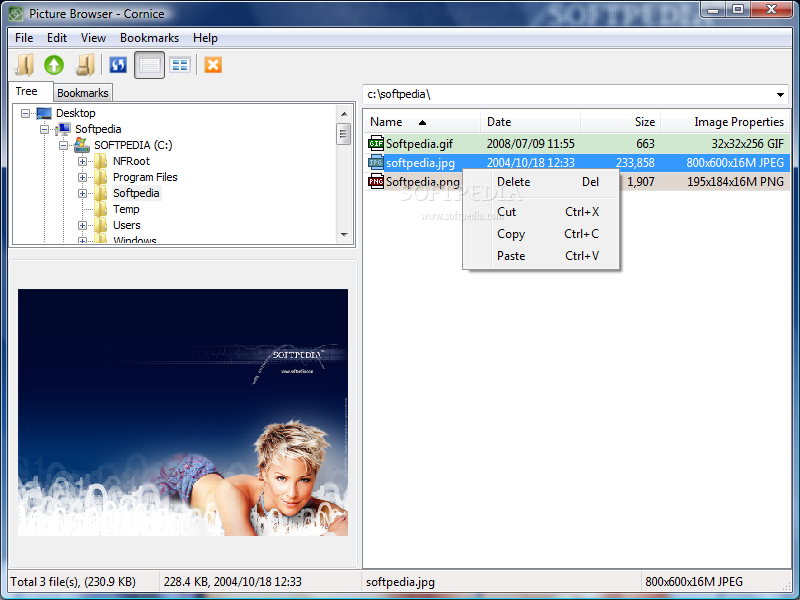This screenshot has width=800, height=600.
Task: Click the Cornice app icon in title bar
Action: tap(16, 14)
